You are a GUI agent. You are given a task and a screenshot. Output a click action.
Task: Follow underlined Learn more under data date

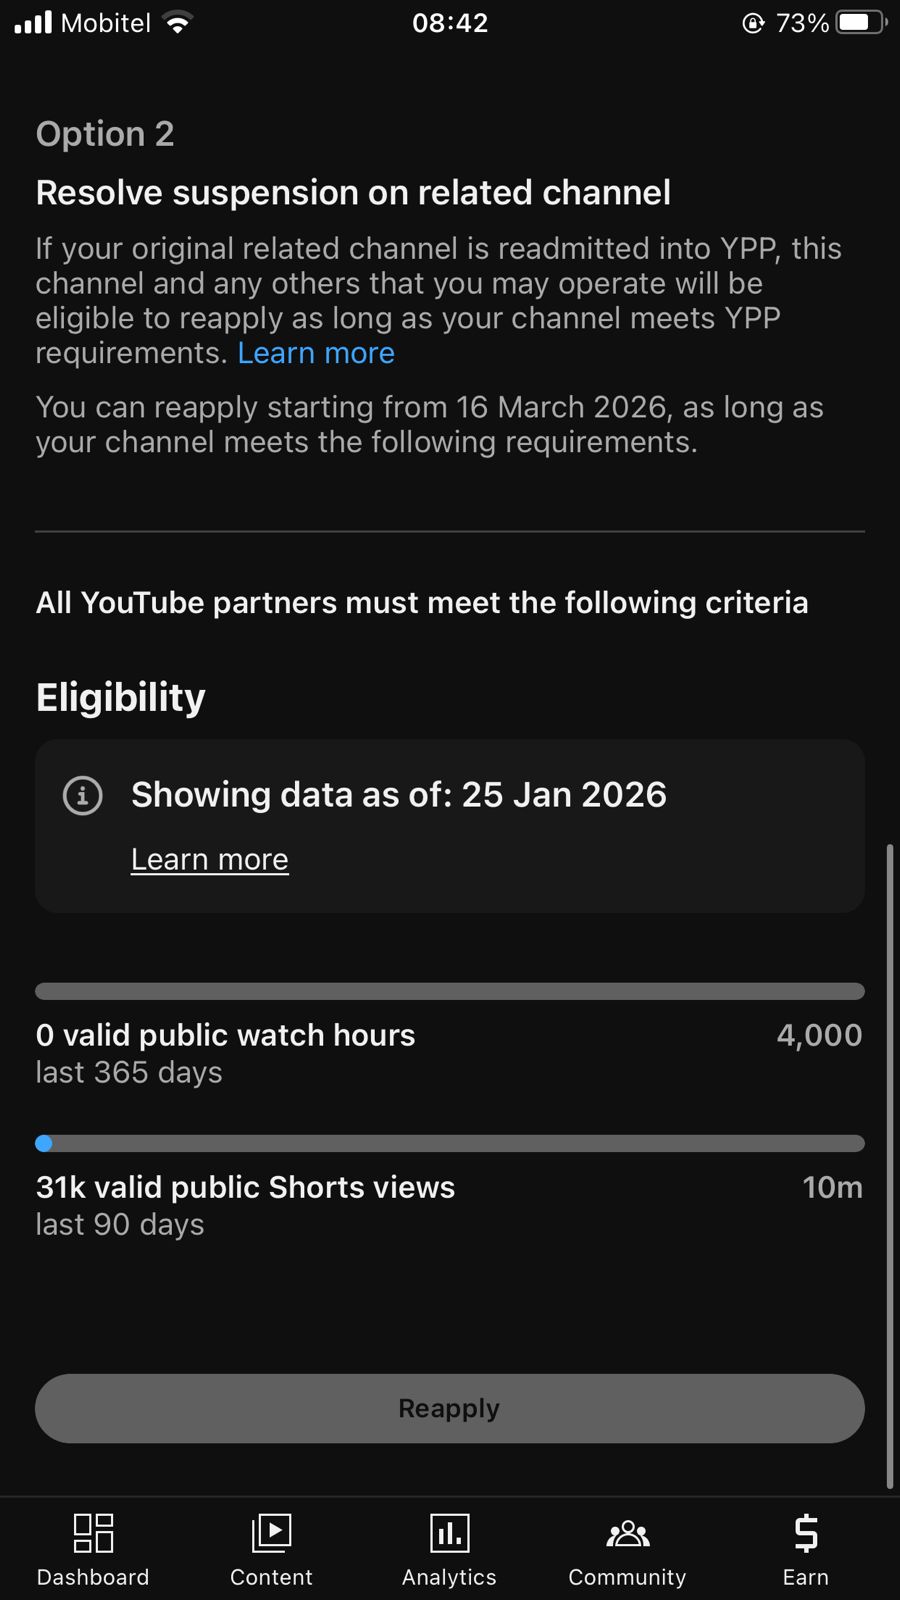(x=210, y=859)
